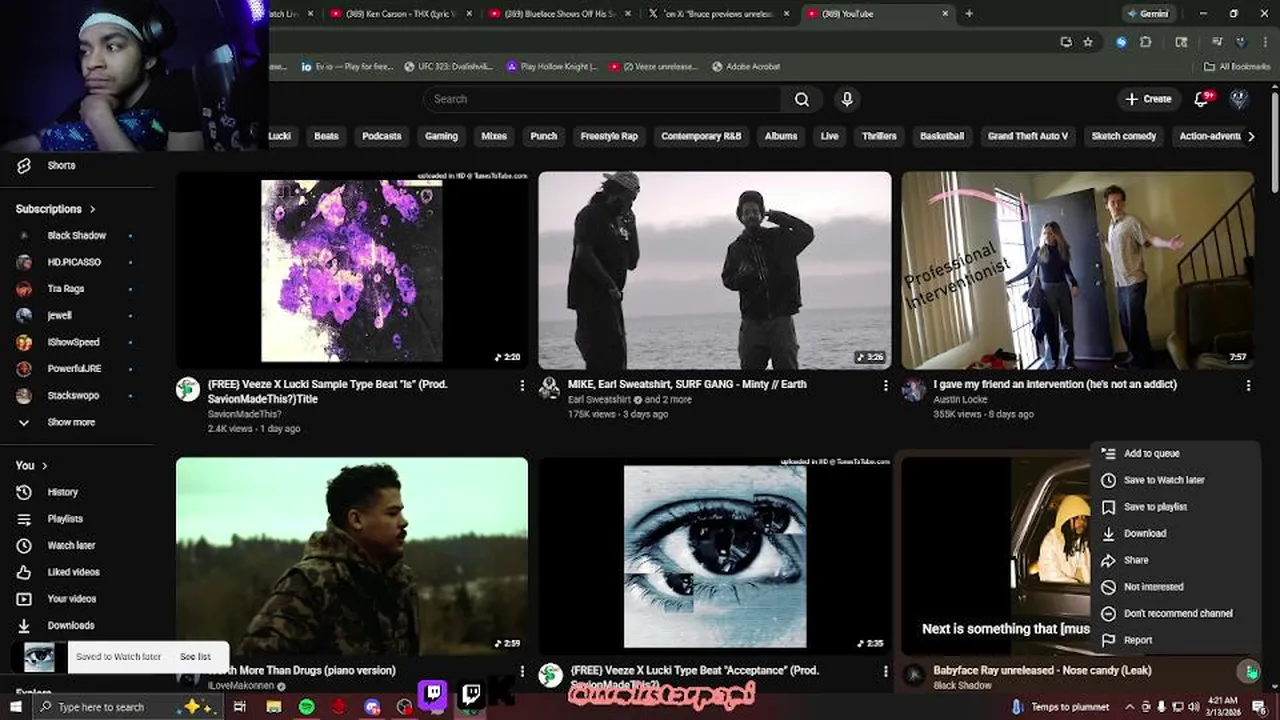Switch to Ken Carson THX tab

(400, 14)
